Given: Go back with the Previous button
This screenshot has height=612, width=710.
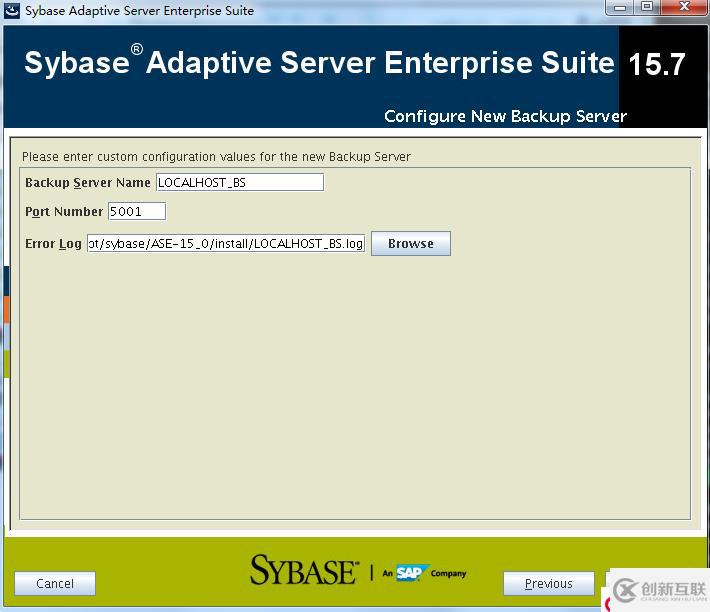Looking at the screenshot, I should pyautogui.click(x=548, y=583).
